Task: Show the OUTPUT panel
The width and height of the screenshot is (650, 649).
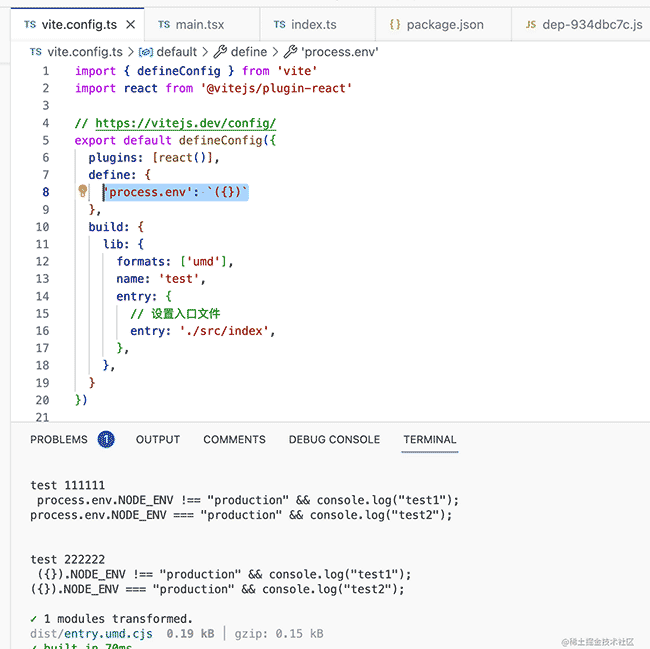Action: pos(158,439)
